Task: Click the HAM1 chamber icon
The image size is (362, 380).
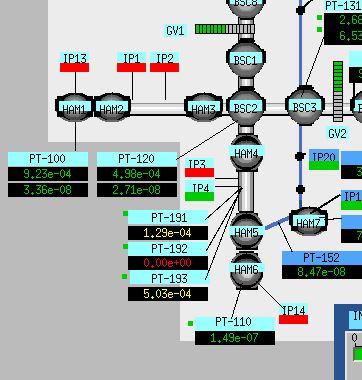Action: tap(74, 107)
